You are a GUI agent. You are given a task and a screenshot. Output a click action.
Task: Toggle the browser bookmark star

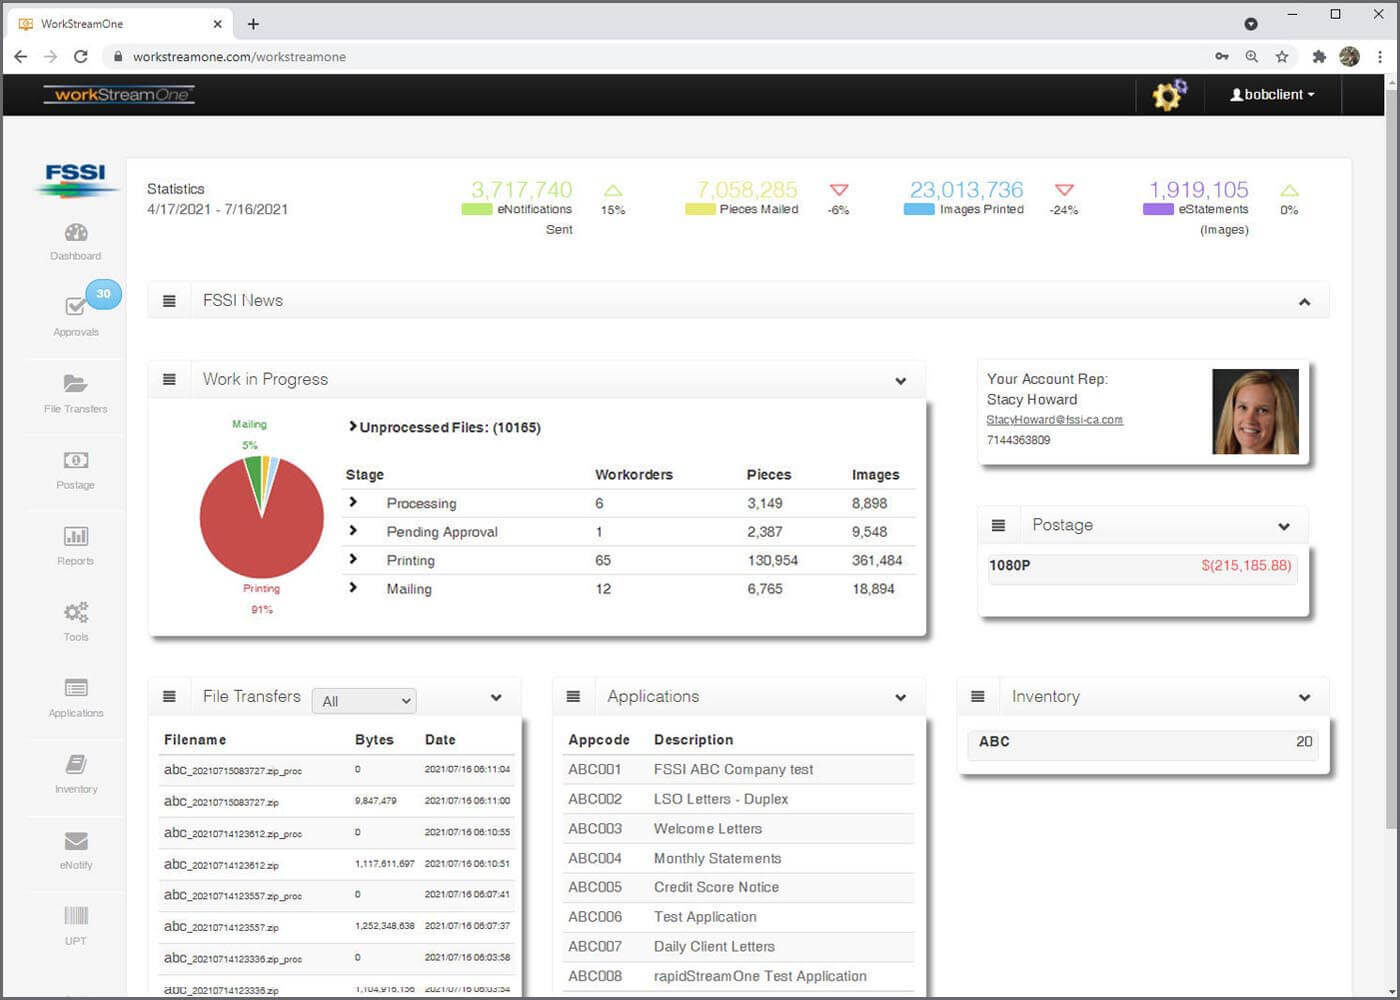click(1282, 57)
